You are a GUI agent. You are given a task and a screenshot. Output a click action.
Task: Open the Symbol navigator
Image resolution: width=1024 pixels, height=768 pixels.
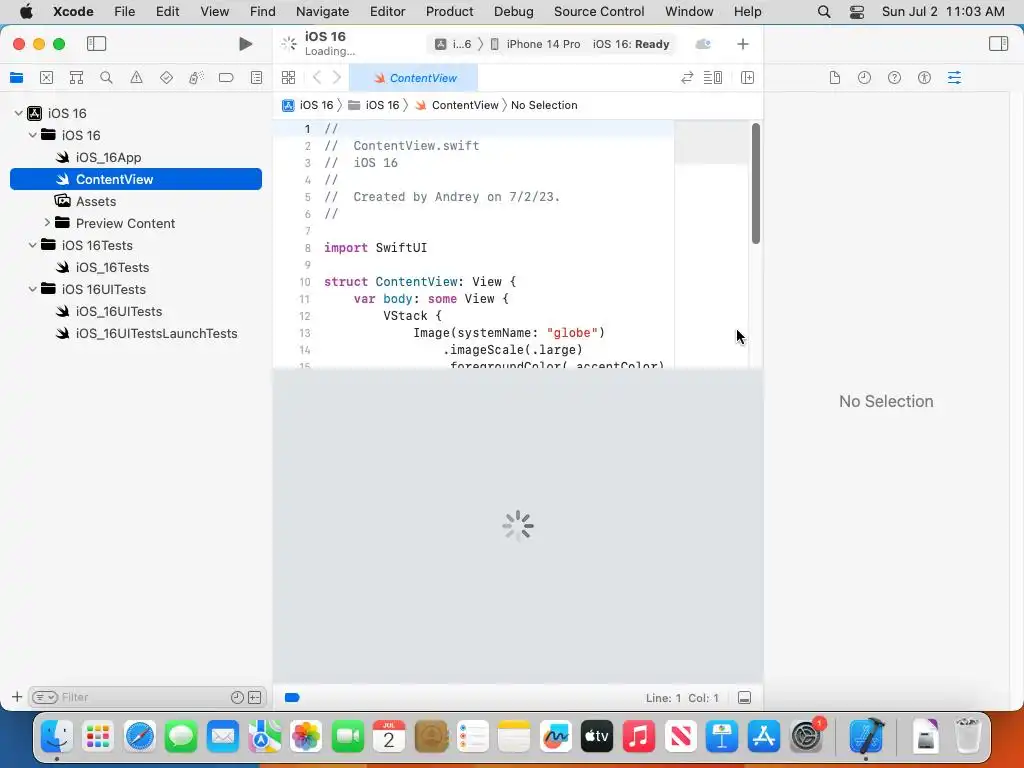tap(76, 78)
